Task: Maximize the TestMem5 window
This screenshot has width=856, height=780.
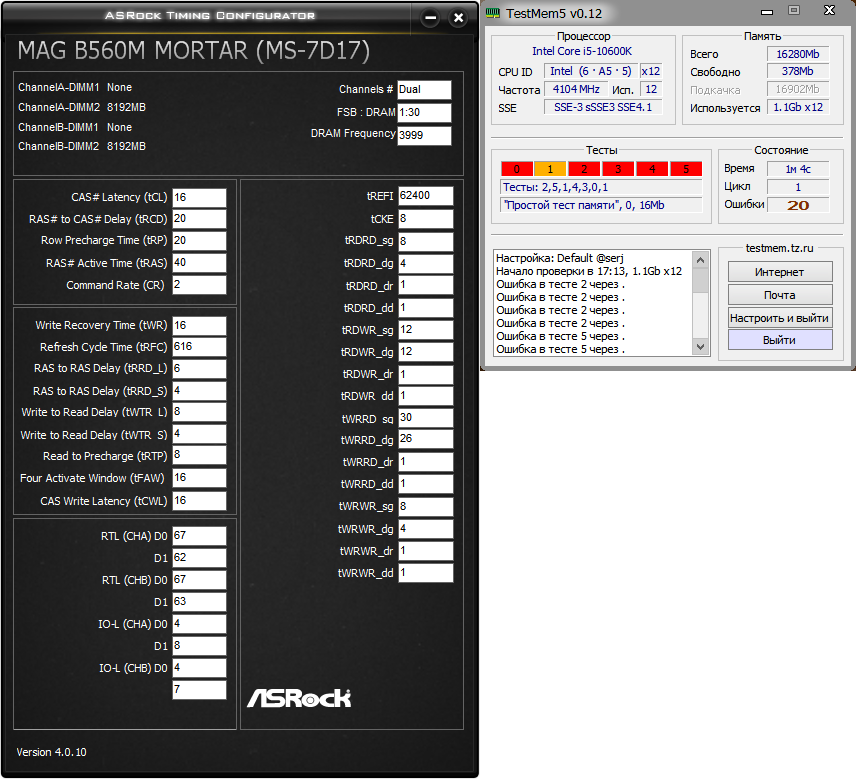Action: pos(794,10)
